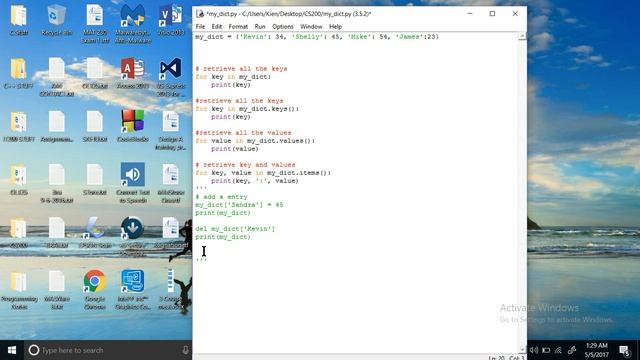Image resolution: width=640 pixels, height=360 pixels.
Task: Click the line 'for value in my_dict.values():'
Action: (x=255, y=141)
